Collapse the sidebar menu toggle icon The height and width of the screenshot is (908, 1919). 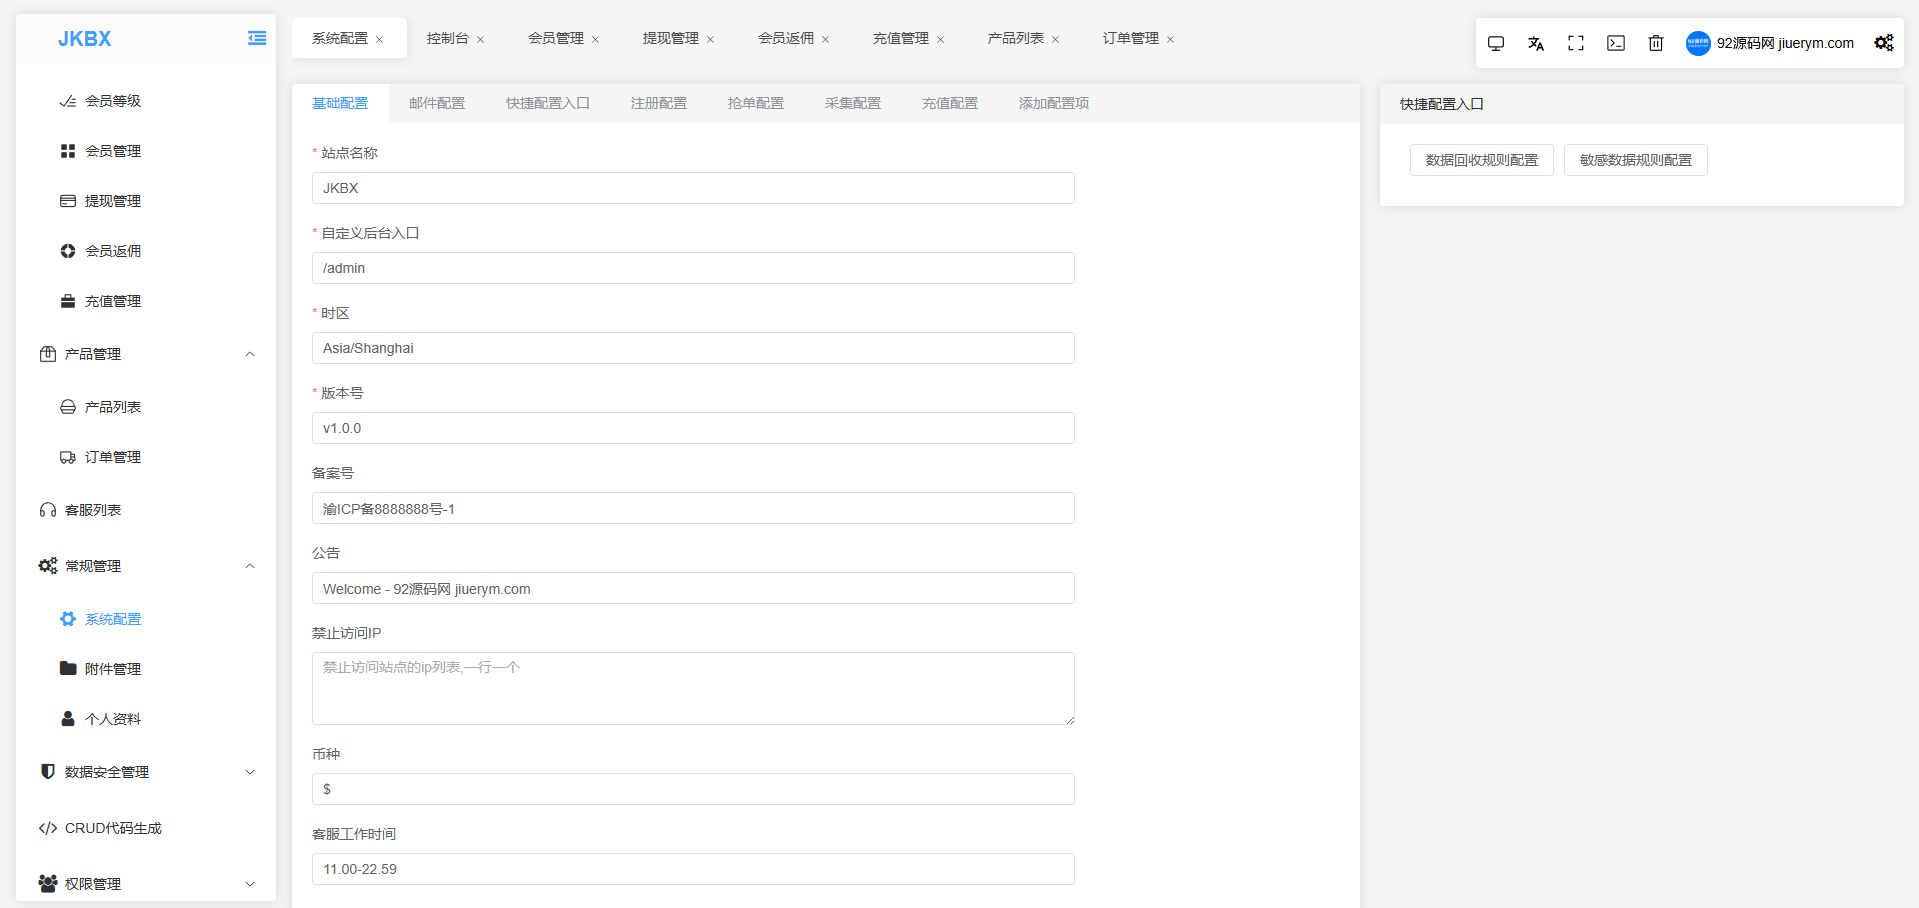tap(257, 38)
